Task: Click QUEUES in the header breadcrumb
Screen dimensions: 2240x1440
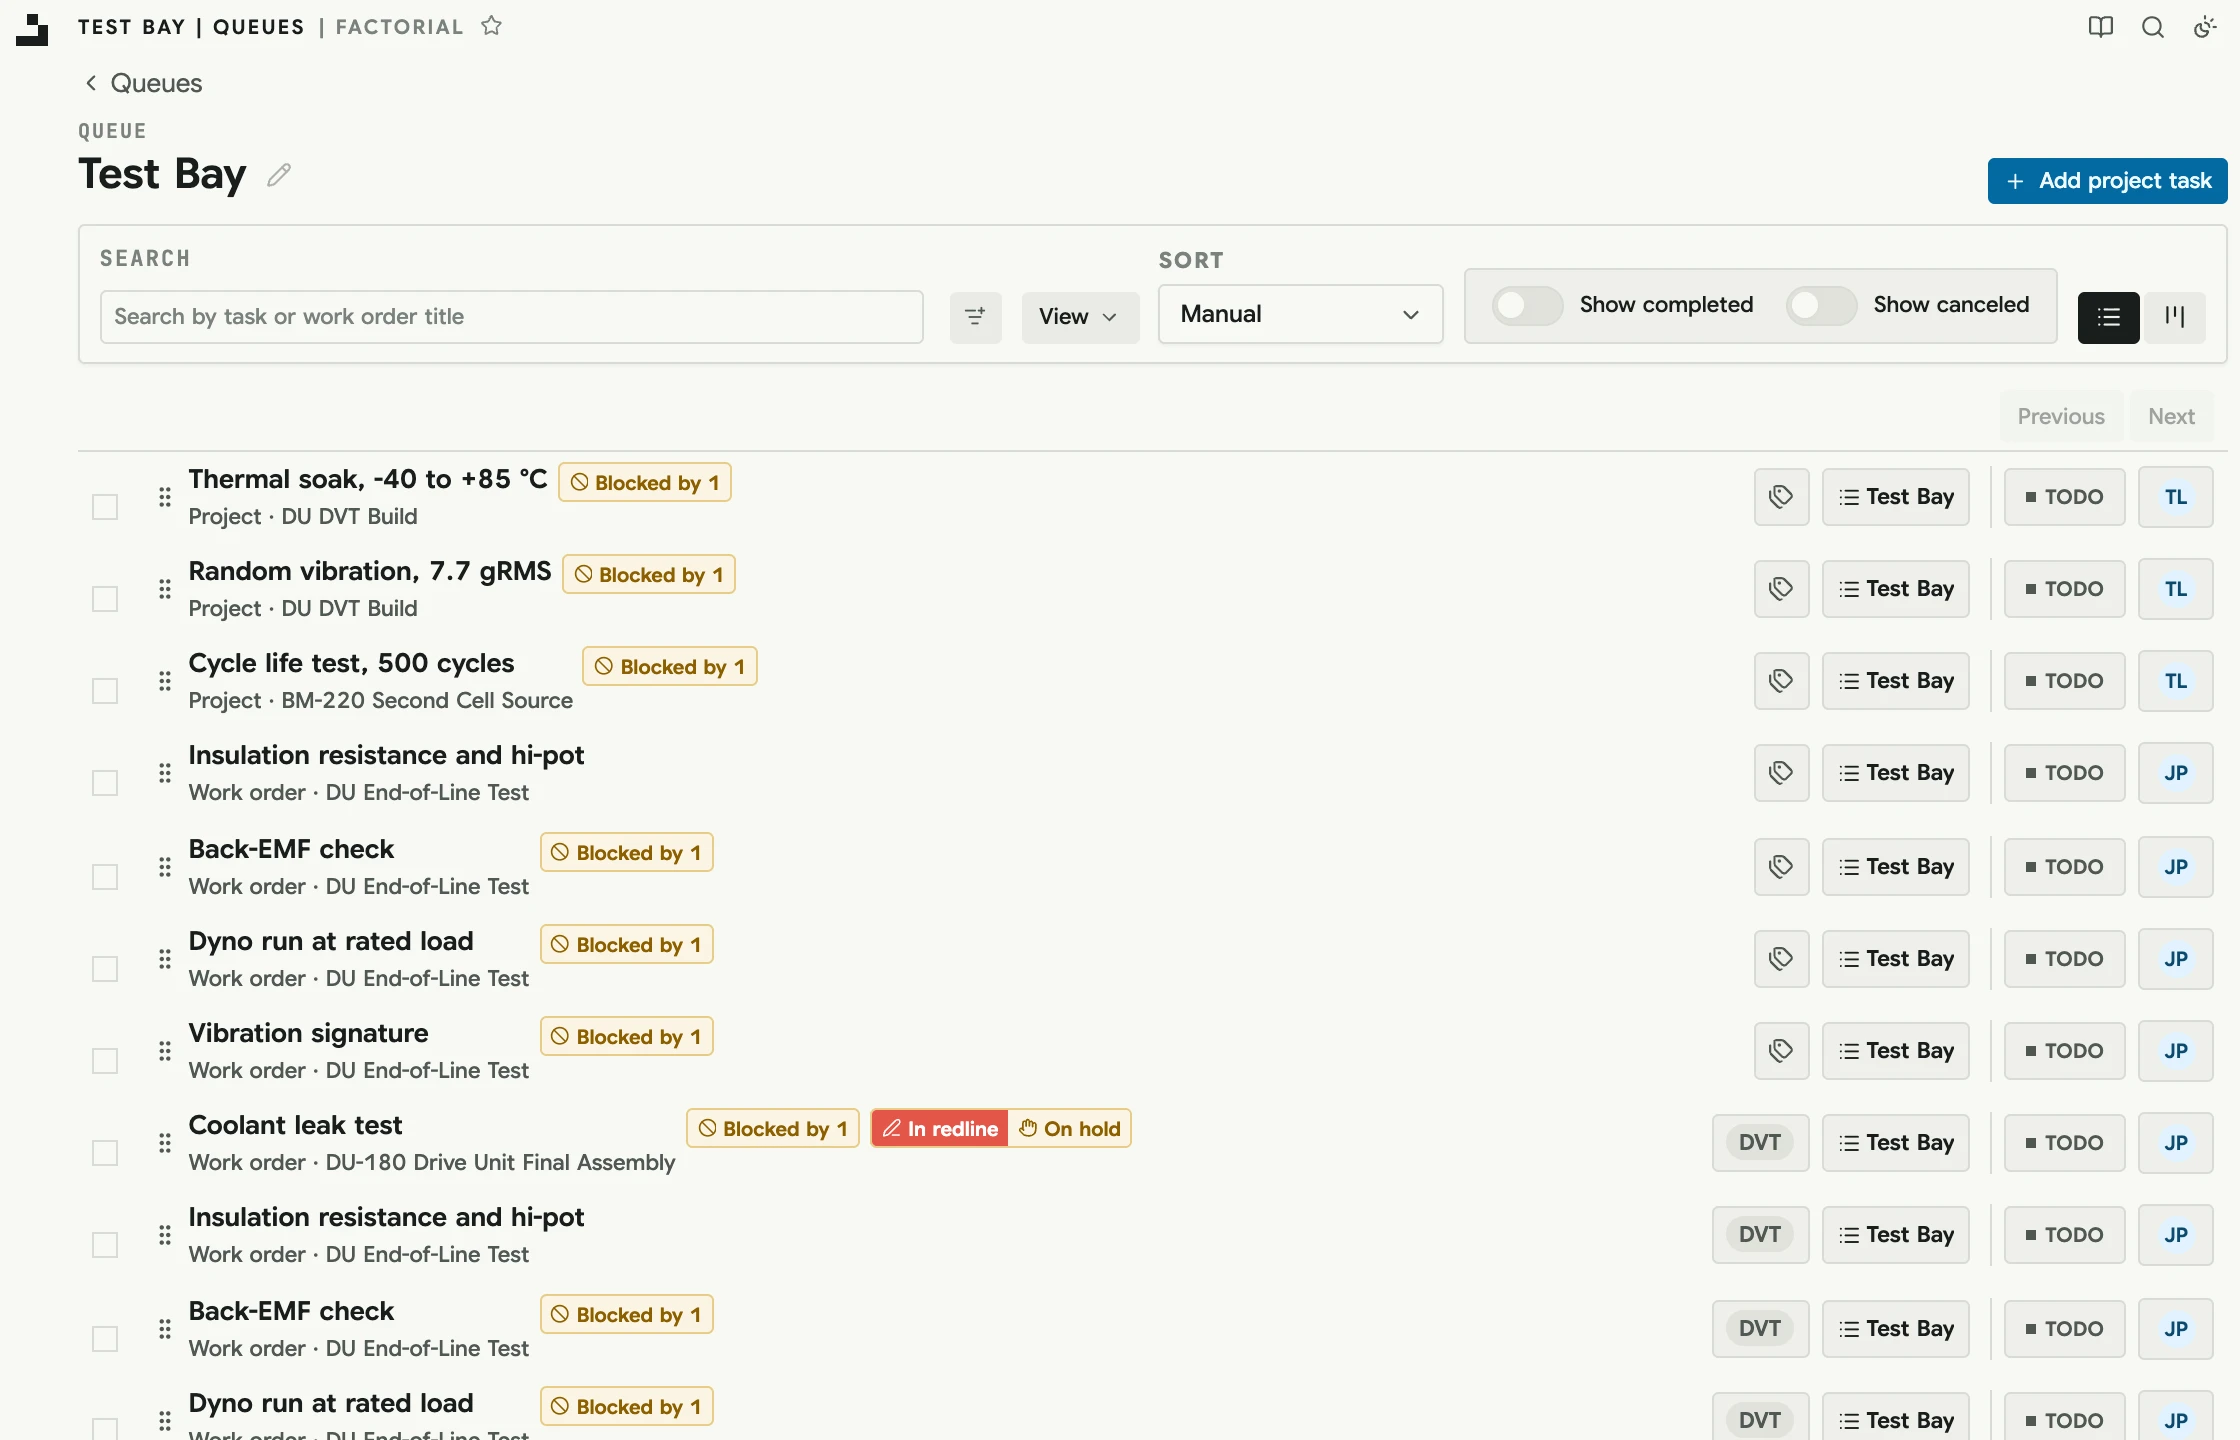Action: pos(258,27)
